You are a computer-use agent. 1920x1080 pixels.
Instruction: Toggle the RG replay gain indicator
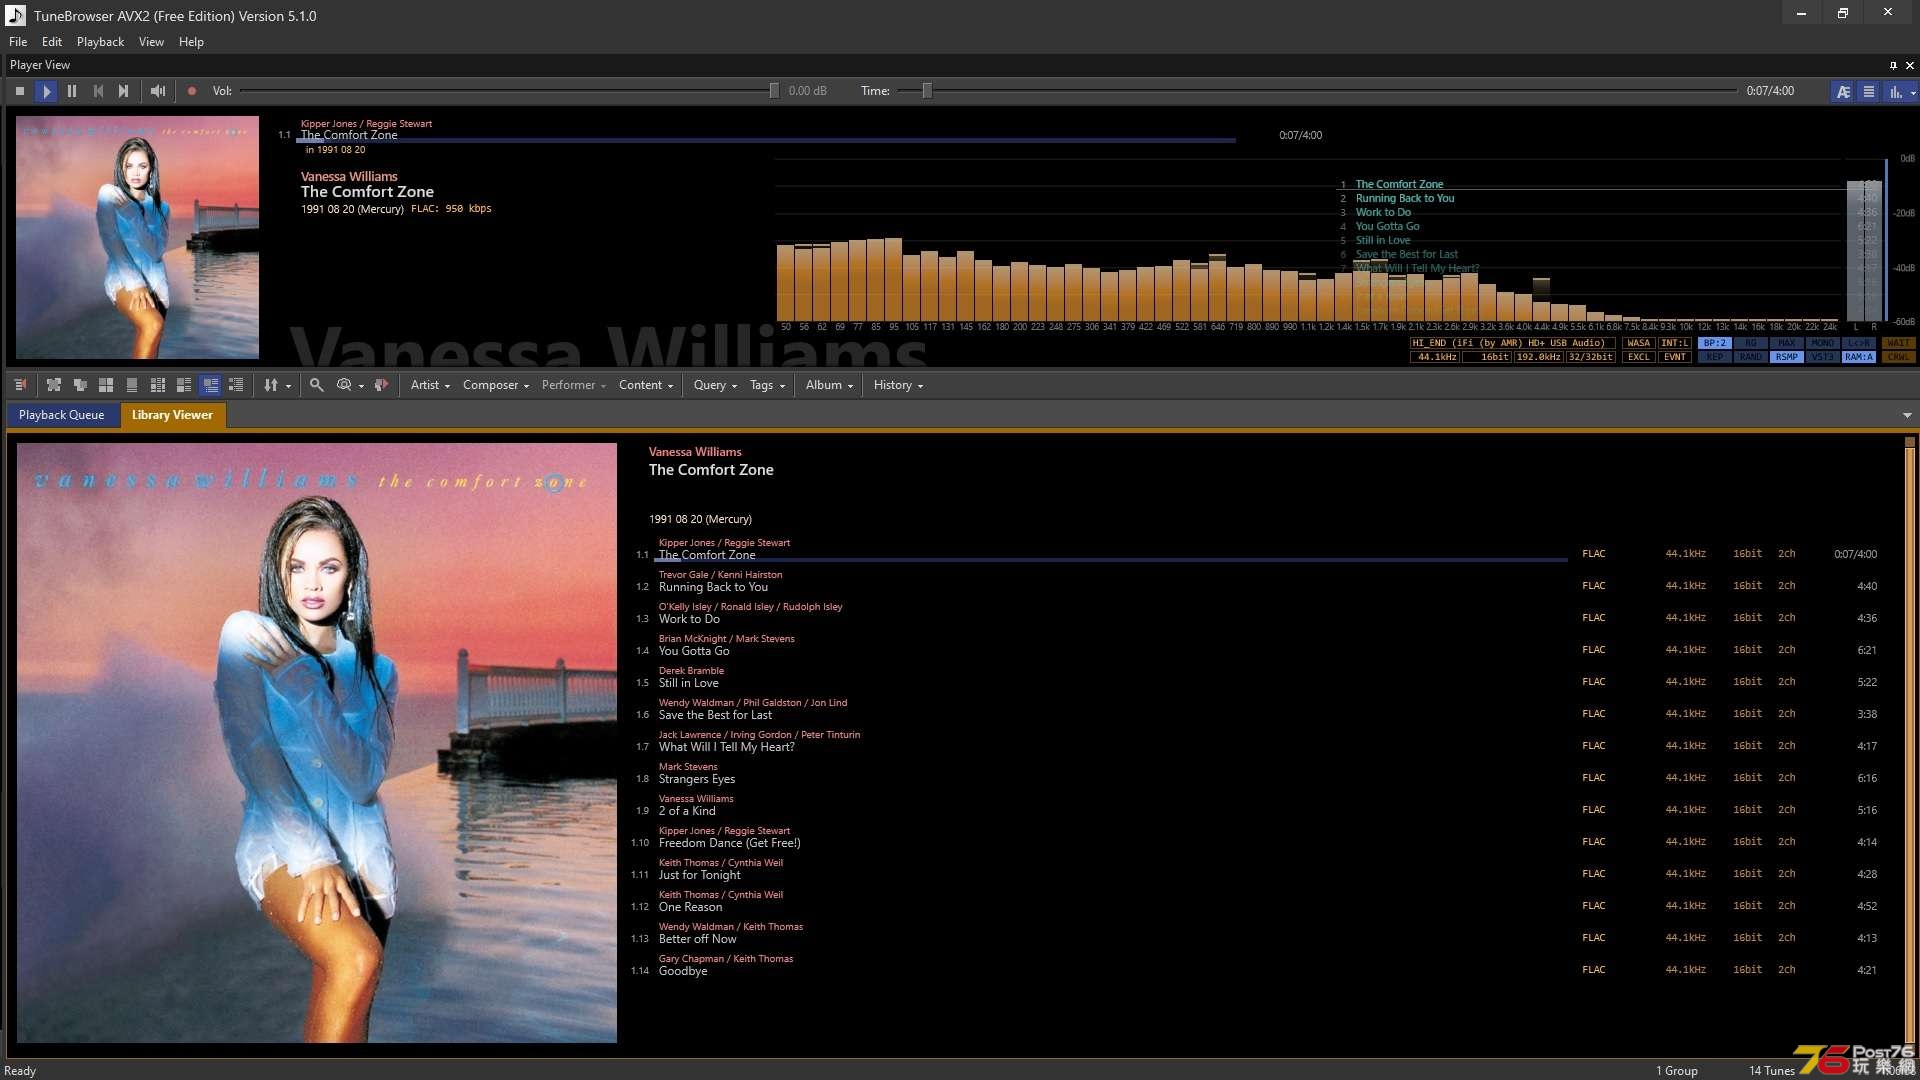tap(1750, 343)
